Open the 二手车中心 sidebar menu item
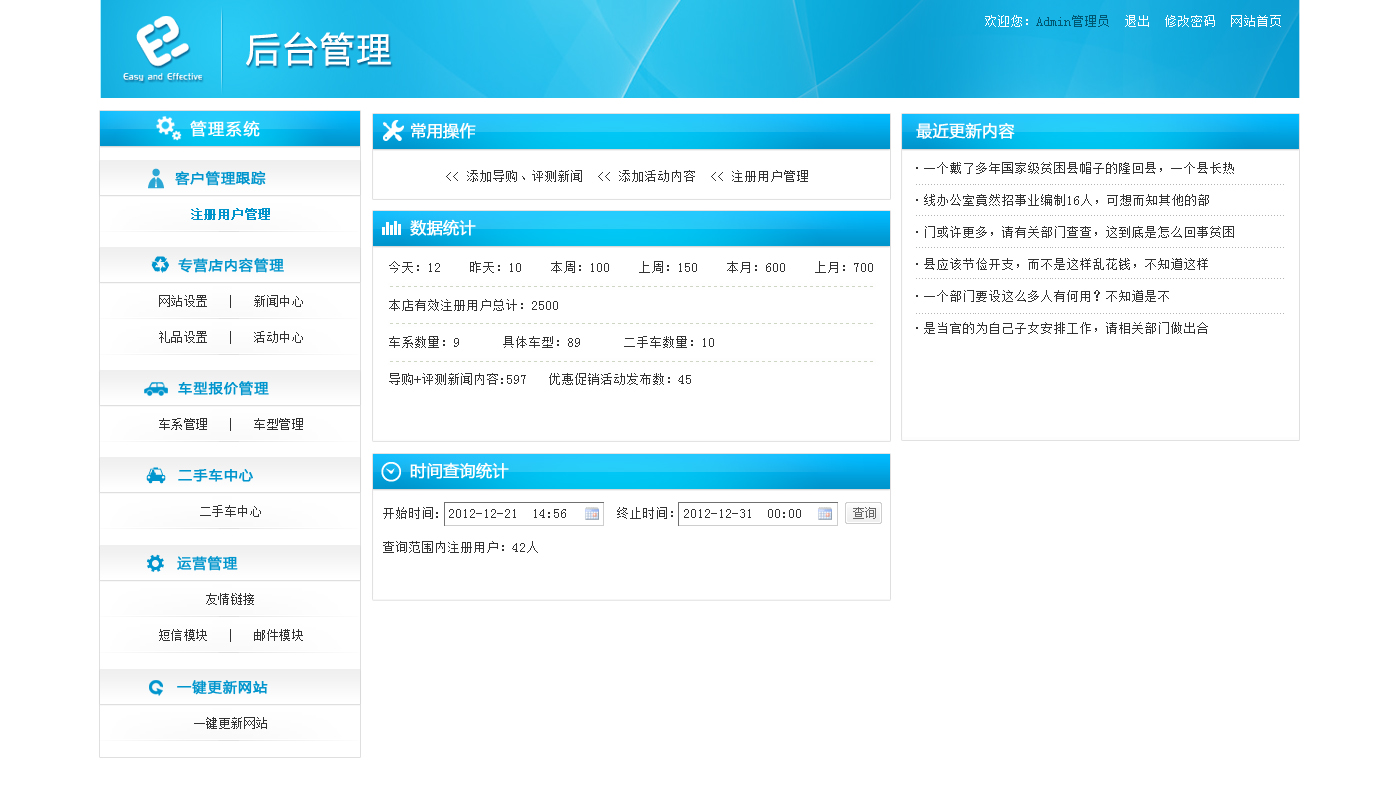1400x809 pixels. [230, 512]
